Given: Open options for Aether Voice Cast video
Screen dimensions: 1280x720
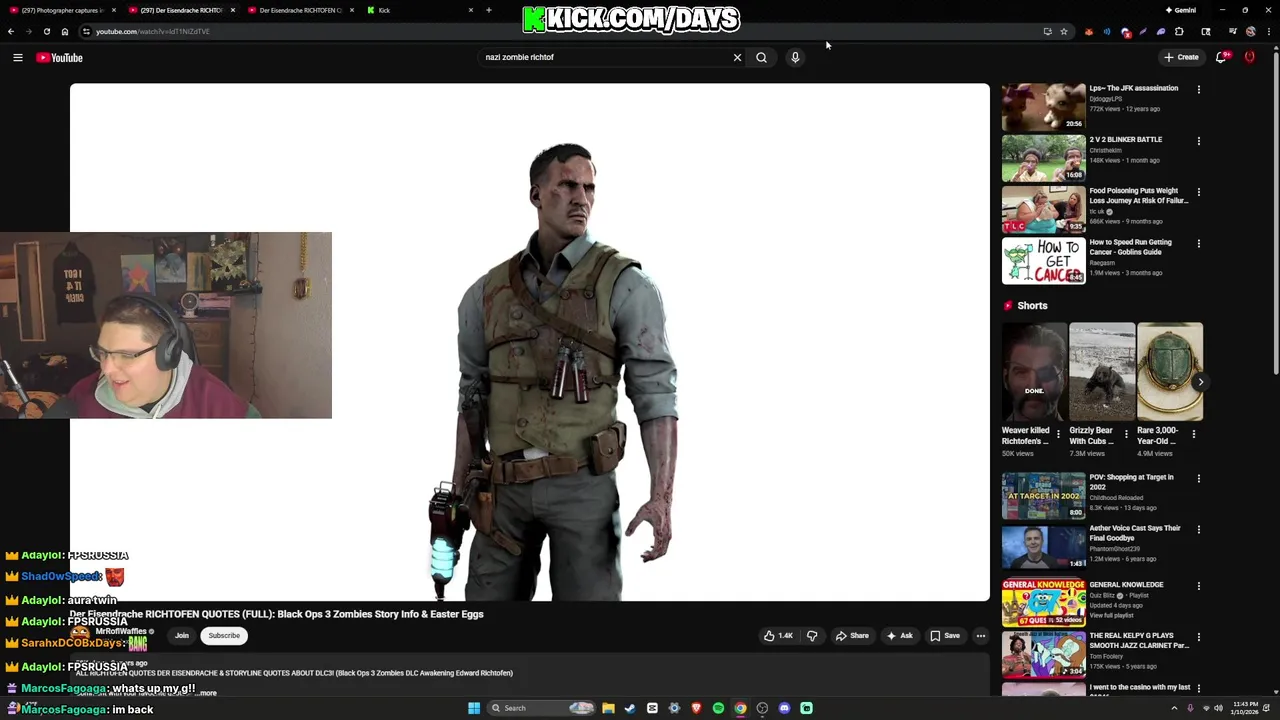Looking at the screenshot, I should pyautogui.click(x=1199, y=529).
